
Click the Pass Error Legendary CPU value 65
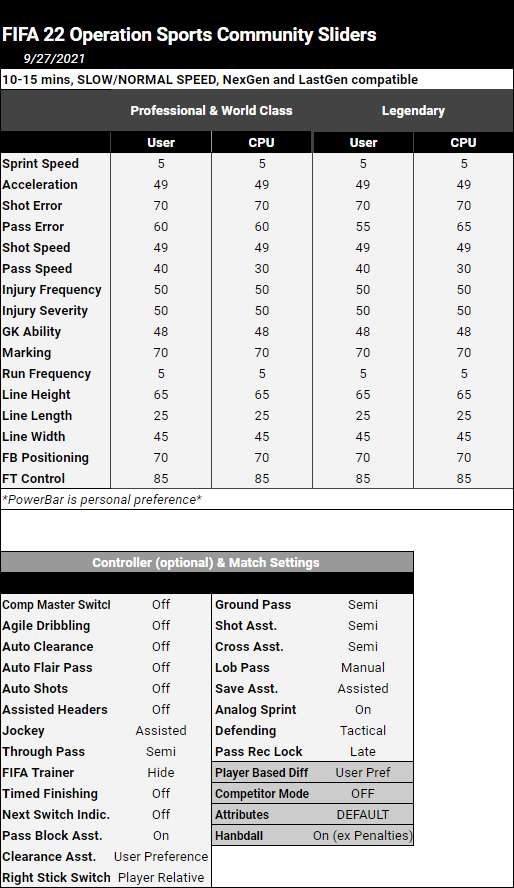click(464, 227)
